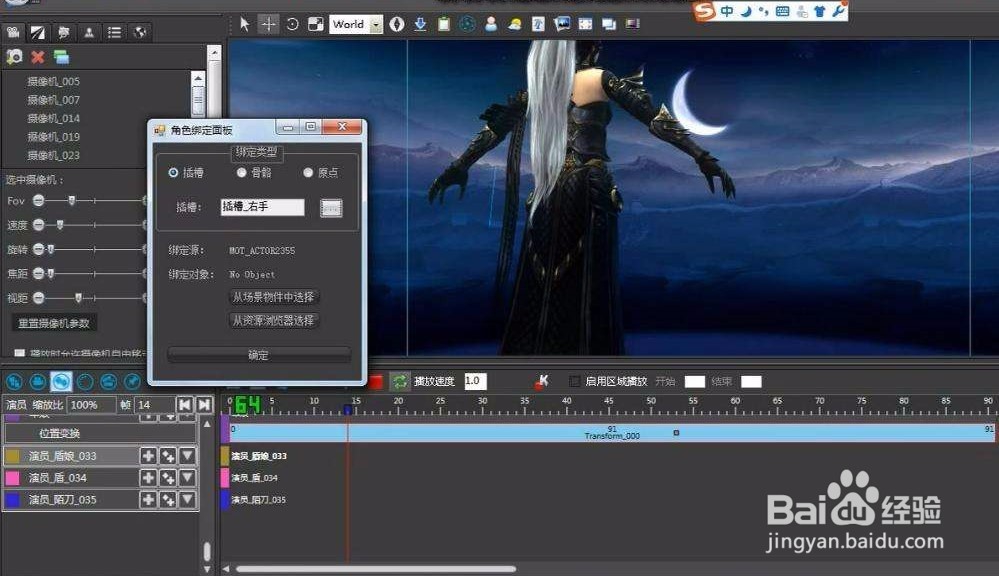Select the 骨骼 radio button

coord(241,173)
